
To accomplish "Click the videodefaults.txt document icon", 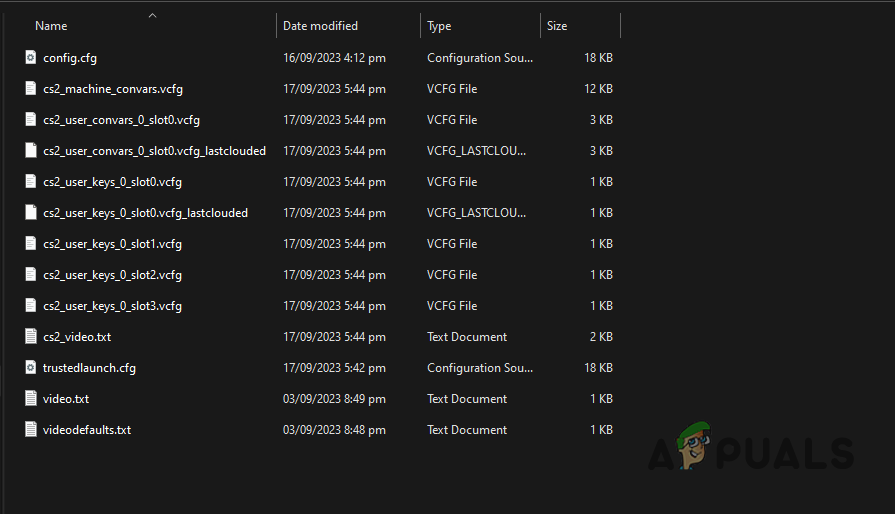I will tap(31, 429).
